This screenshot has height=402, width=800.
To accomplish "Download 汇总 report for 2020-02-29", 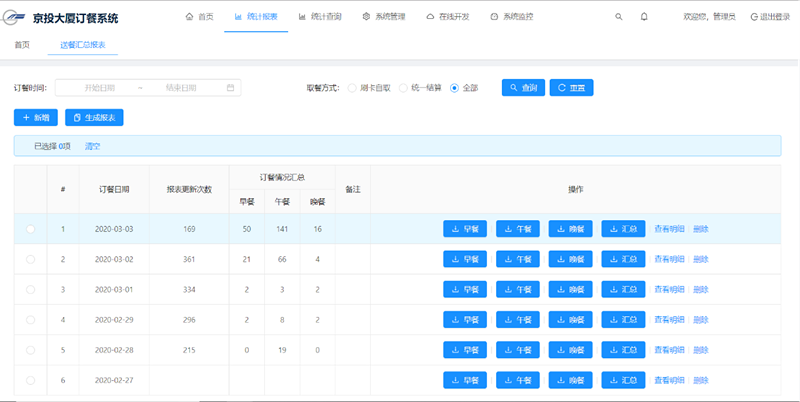I will click(623, 320).
